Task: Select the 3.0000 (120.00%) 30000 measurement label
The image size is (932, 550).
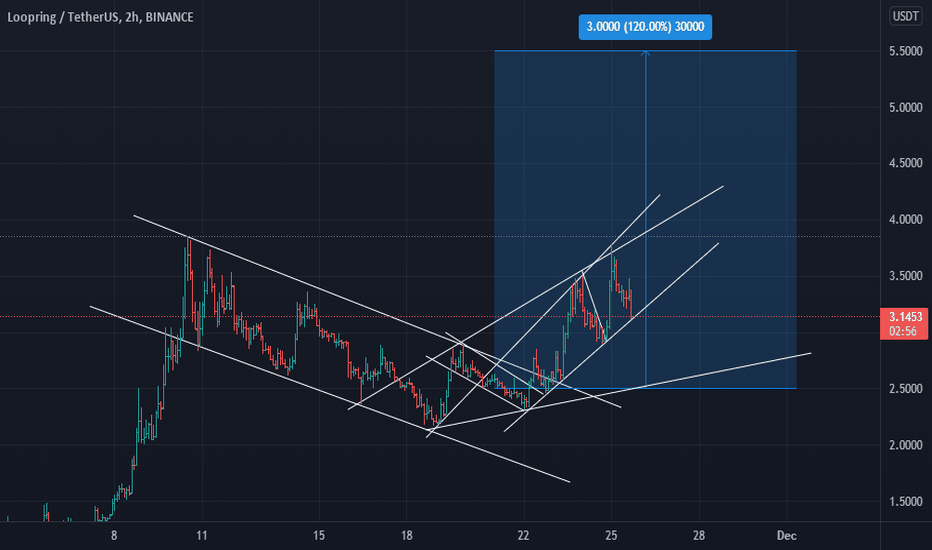Action: (x=645, y=27)
